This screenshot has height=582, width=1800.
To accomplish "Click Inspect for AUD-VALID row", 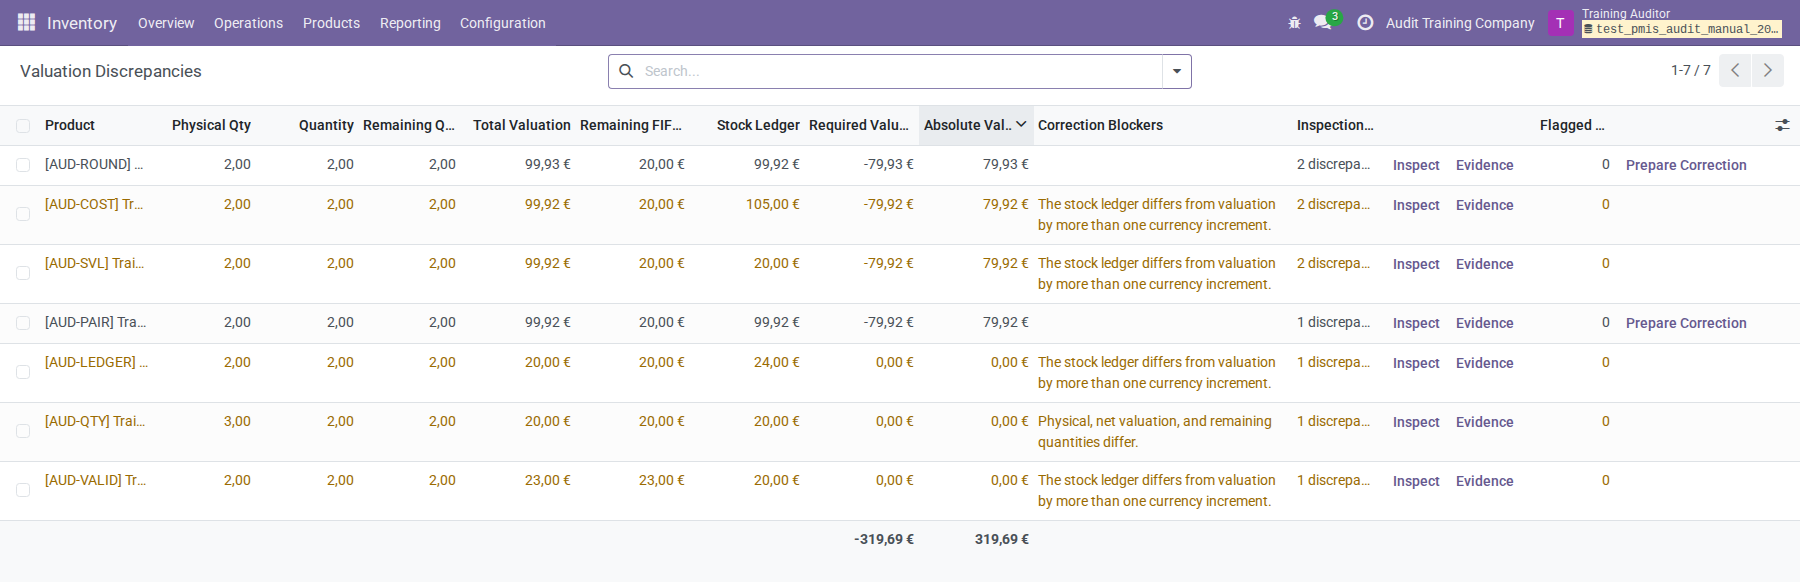I will [1416, 481].
